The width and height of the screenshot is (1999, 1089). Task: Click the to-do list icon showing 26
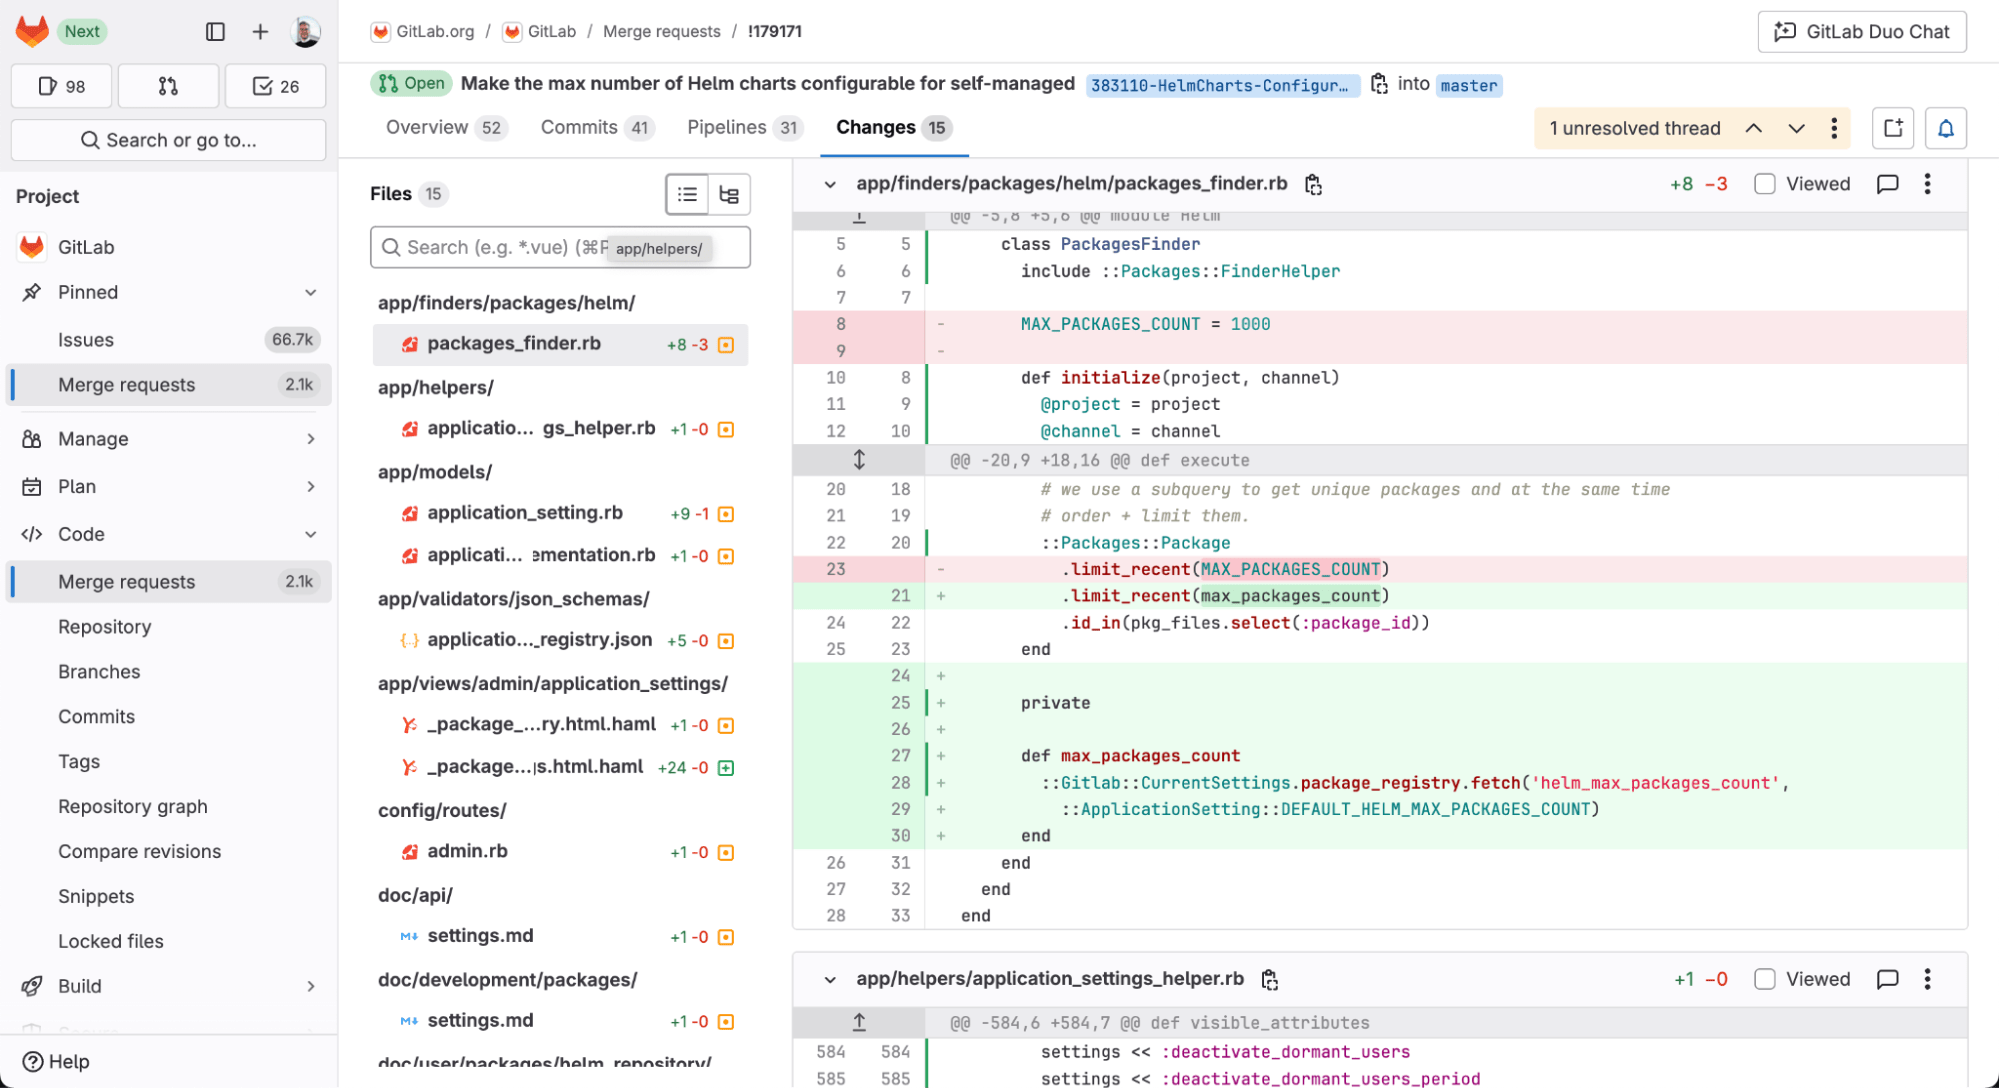click(275, 86)
